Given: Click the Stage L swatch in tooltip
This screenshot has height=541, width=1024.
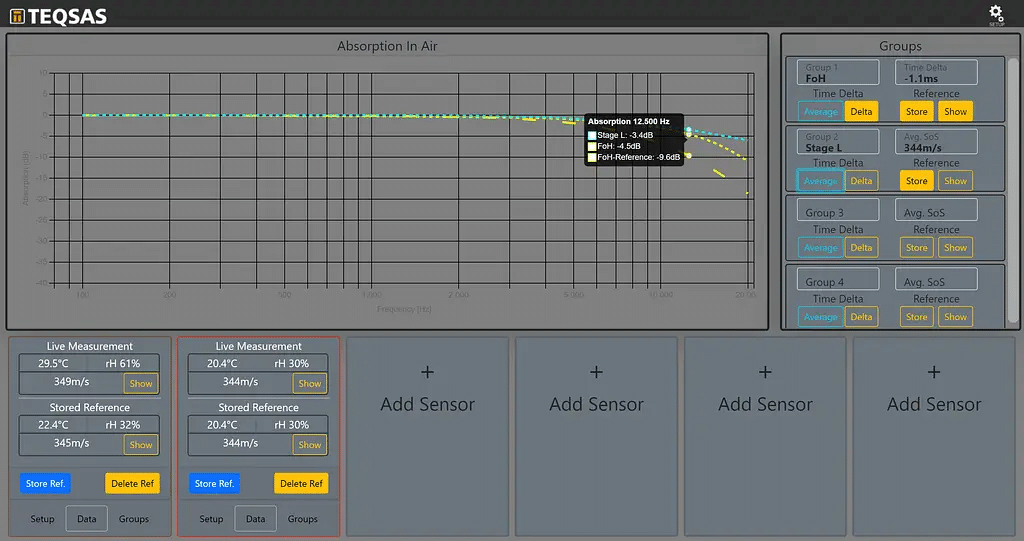Looking at the screenshot, I should click(592, 135).
